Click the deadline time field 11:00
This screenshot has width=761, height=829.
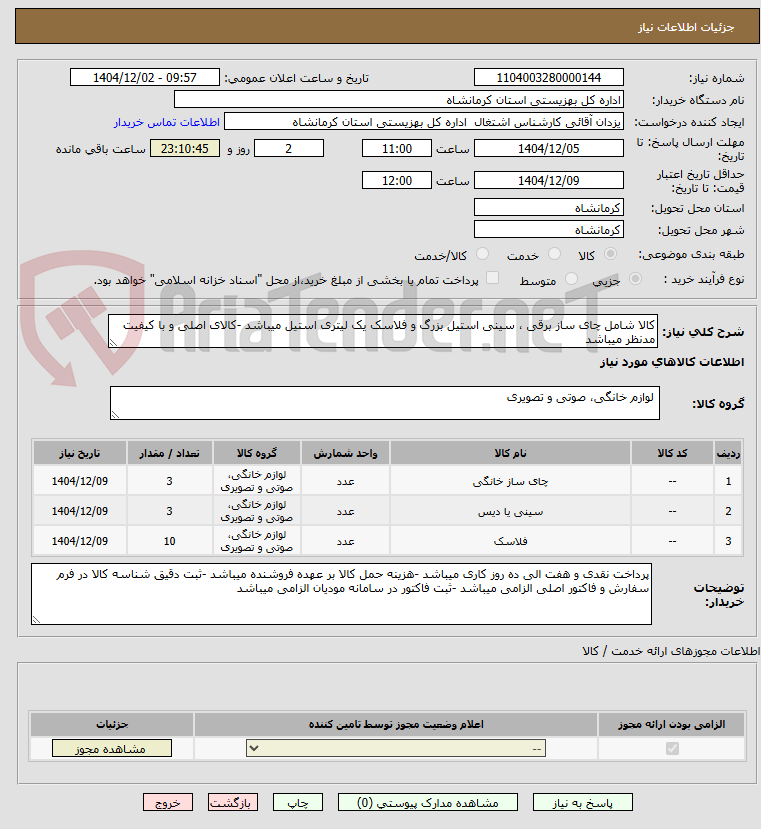coord(397,149)
